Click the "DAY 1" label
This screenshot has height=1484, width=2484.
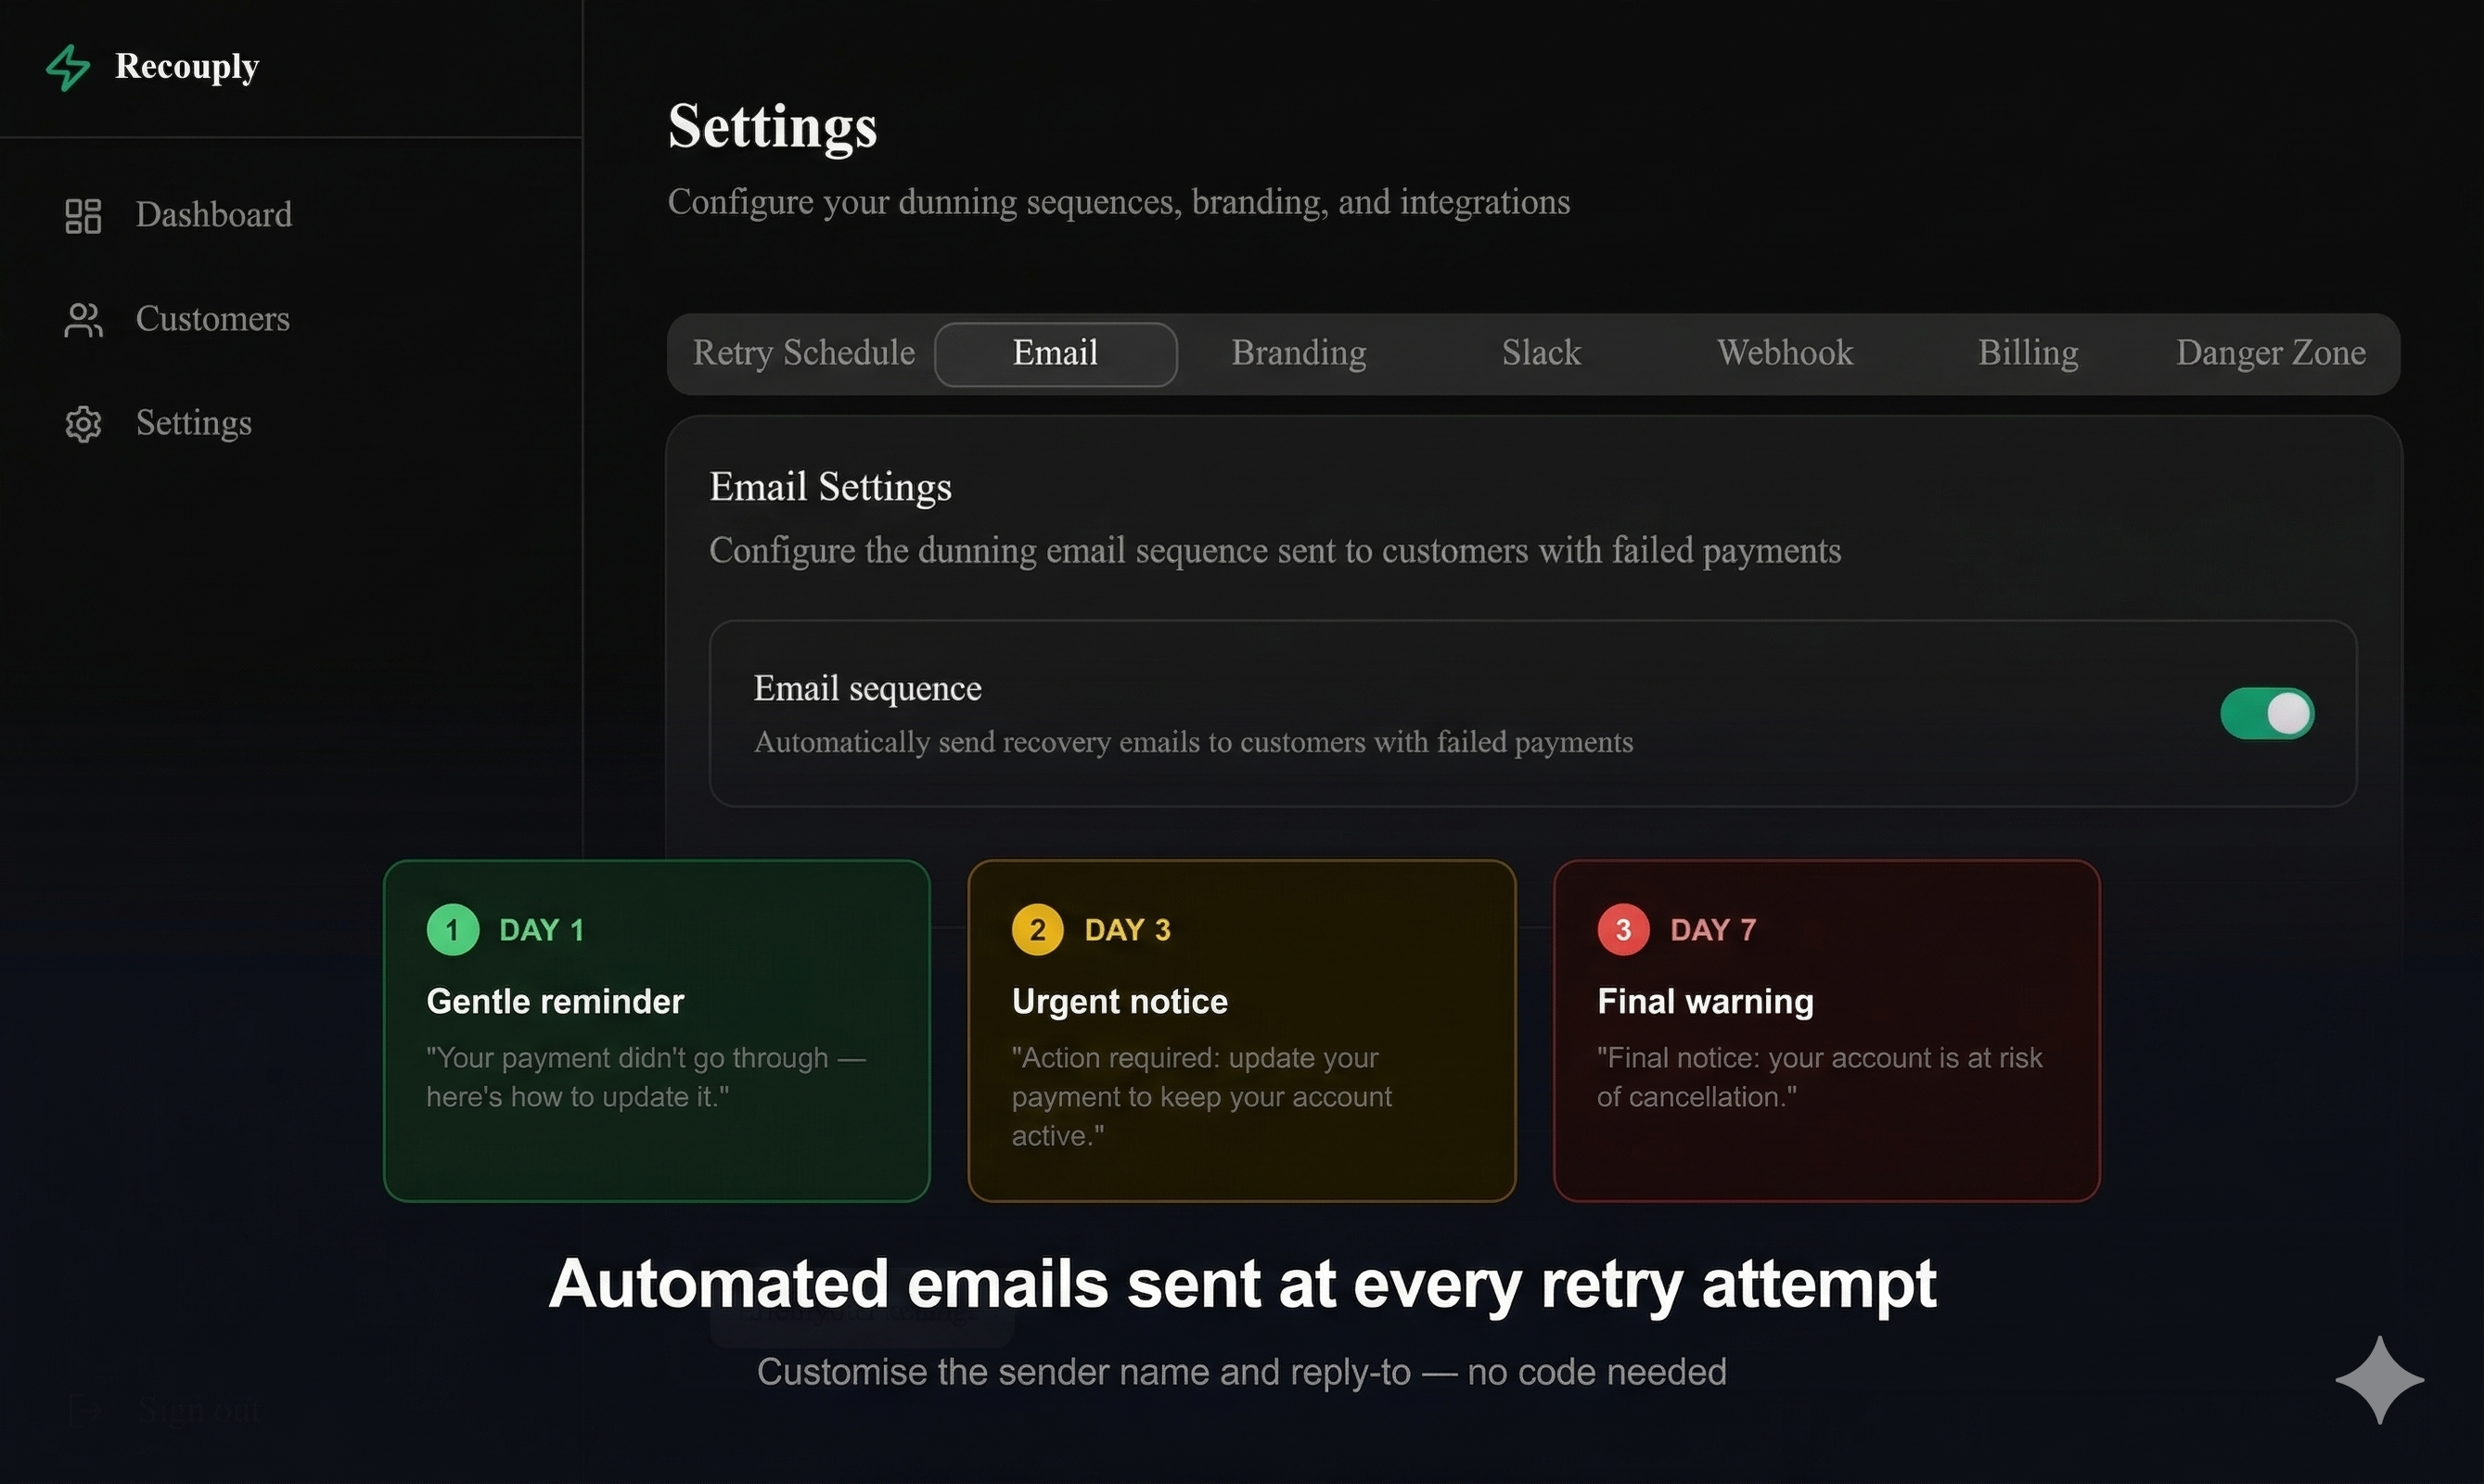541,930
